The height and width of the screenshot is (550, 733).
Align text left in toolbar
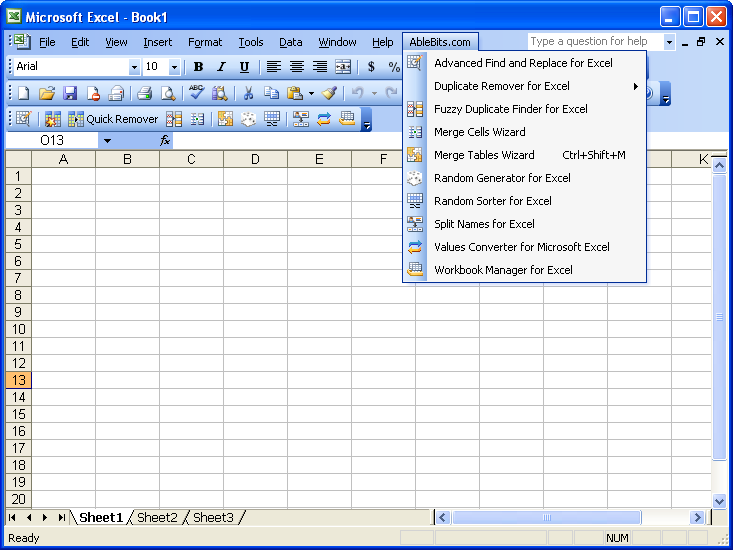coord(273,67)
